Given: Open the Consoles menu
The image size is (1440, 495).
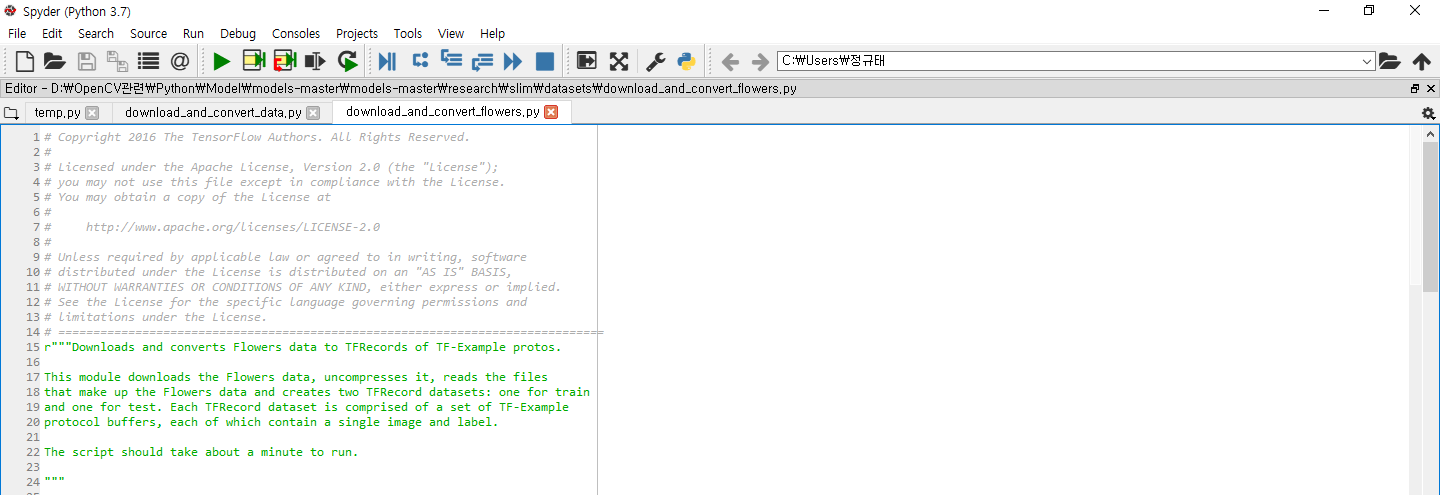Looking at the screenshot, I should coord(296,33).
